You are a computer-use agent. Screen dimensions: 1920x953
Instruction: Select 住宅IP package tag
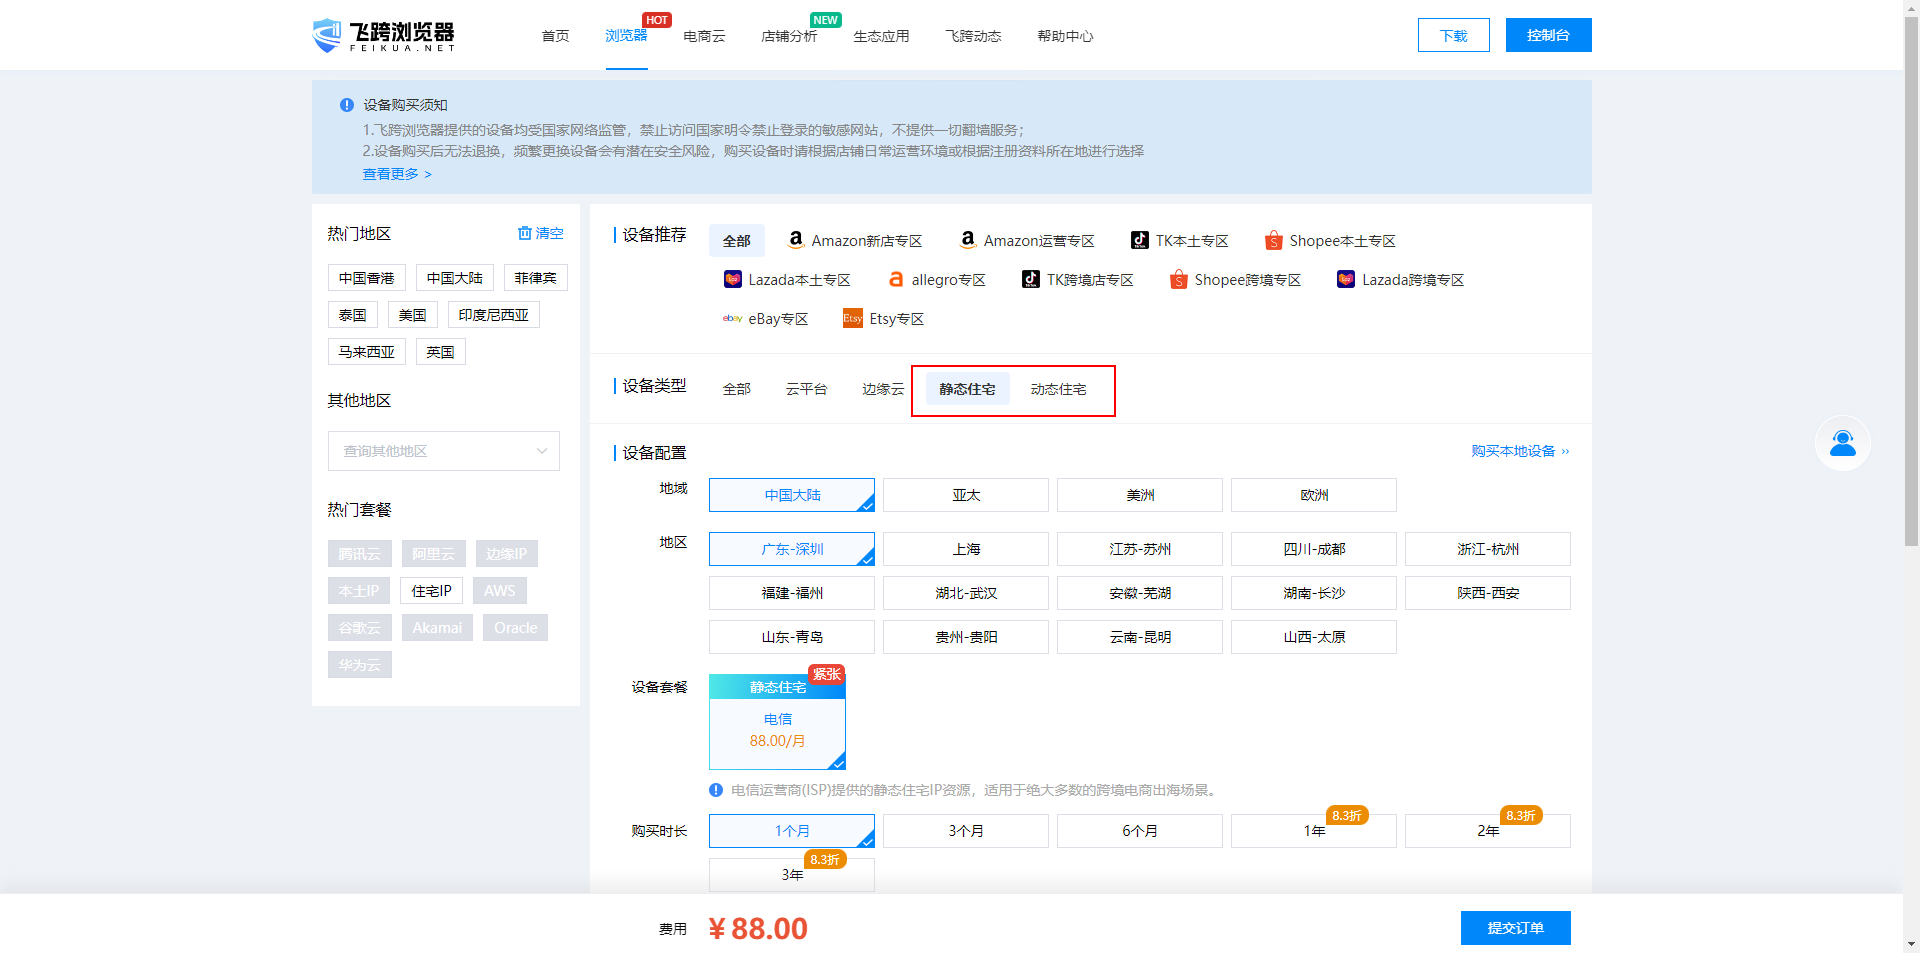pos(432,591)
